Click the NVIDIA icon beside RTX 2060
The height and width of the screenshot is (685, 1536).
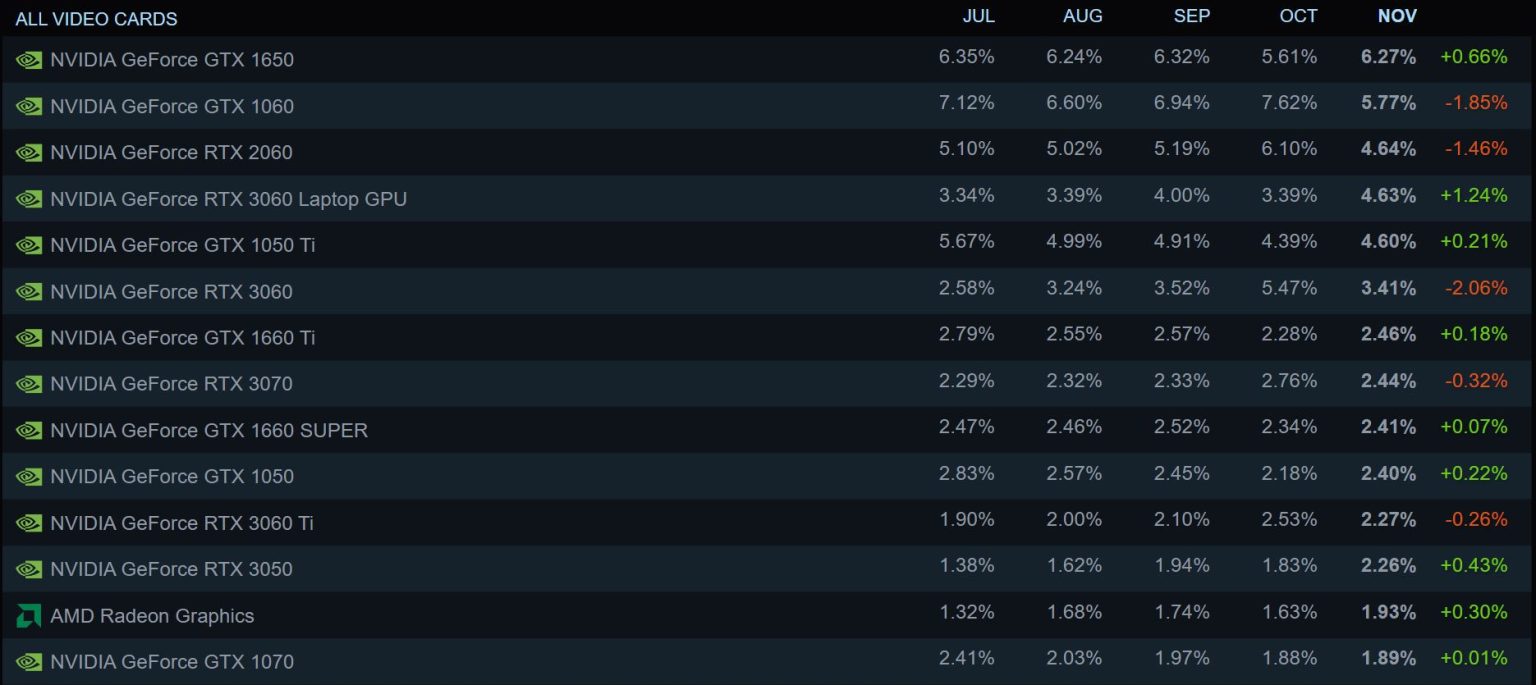coord(28,152)
